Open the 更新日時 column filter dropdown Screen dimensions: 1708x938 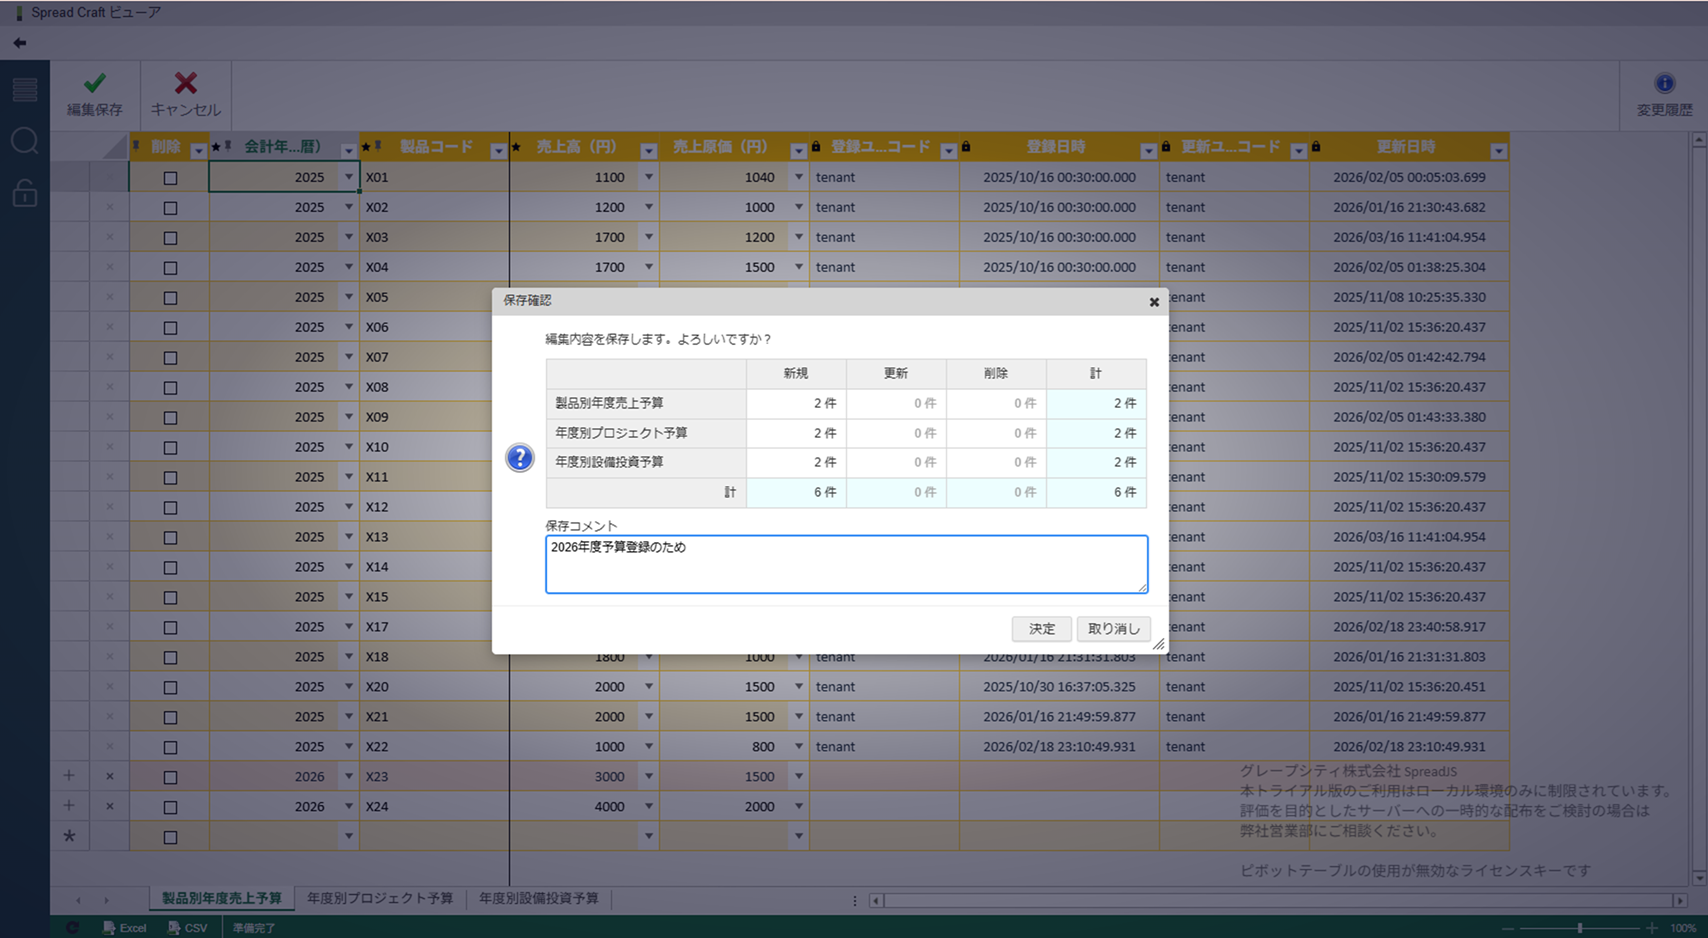1498,151
